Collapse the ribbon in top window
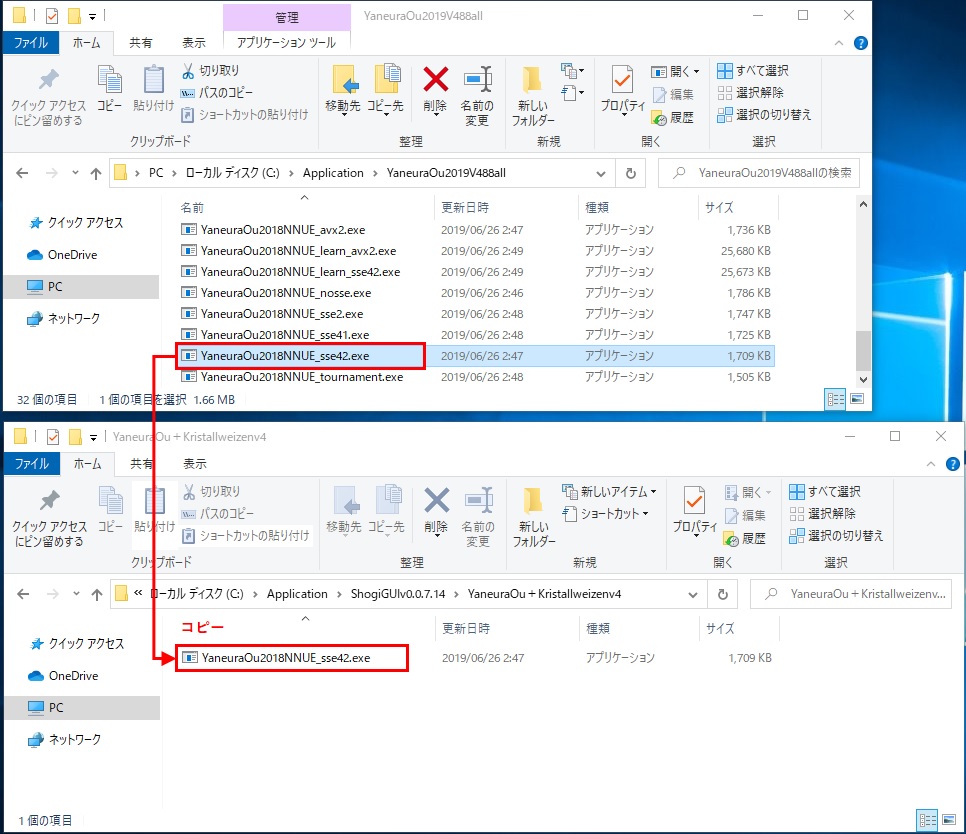The width and height of the screenshot is (966, 834). click(x=838, y=43)
